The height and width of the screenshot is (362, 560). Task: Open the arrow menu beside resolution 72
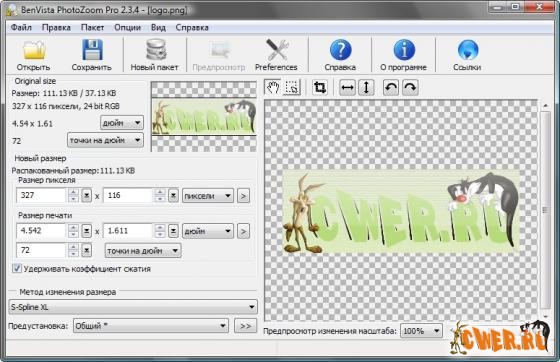[86, 250]
